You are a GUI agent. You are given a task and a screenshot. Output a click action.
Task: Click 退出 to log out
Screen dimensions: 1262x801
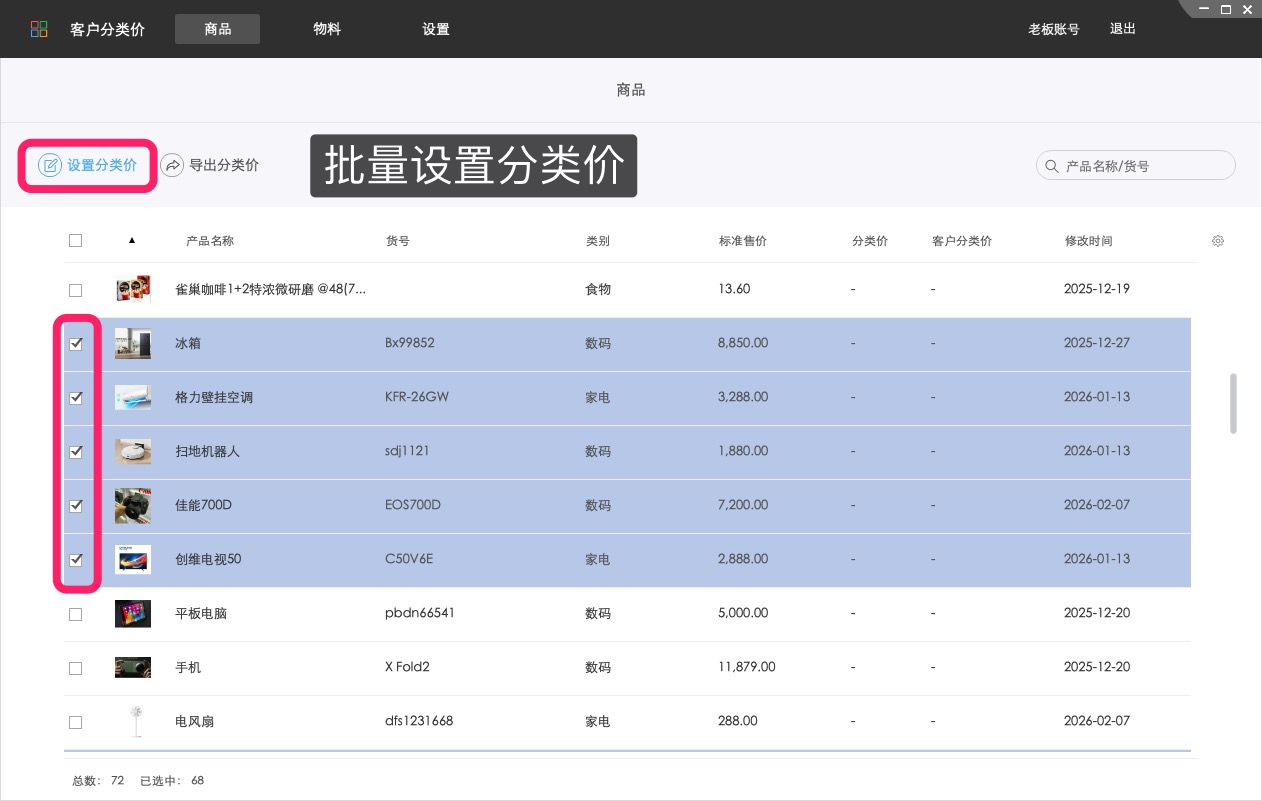(x=1122, y=29)
